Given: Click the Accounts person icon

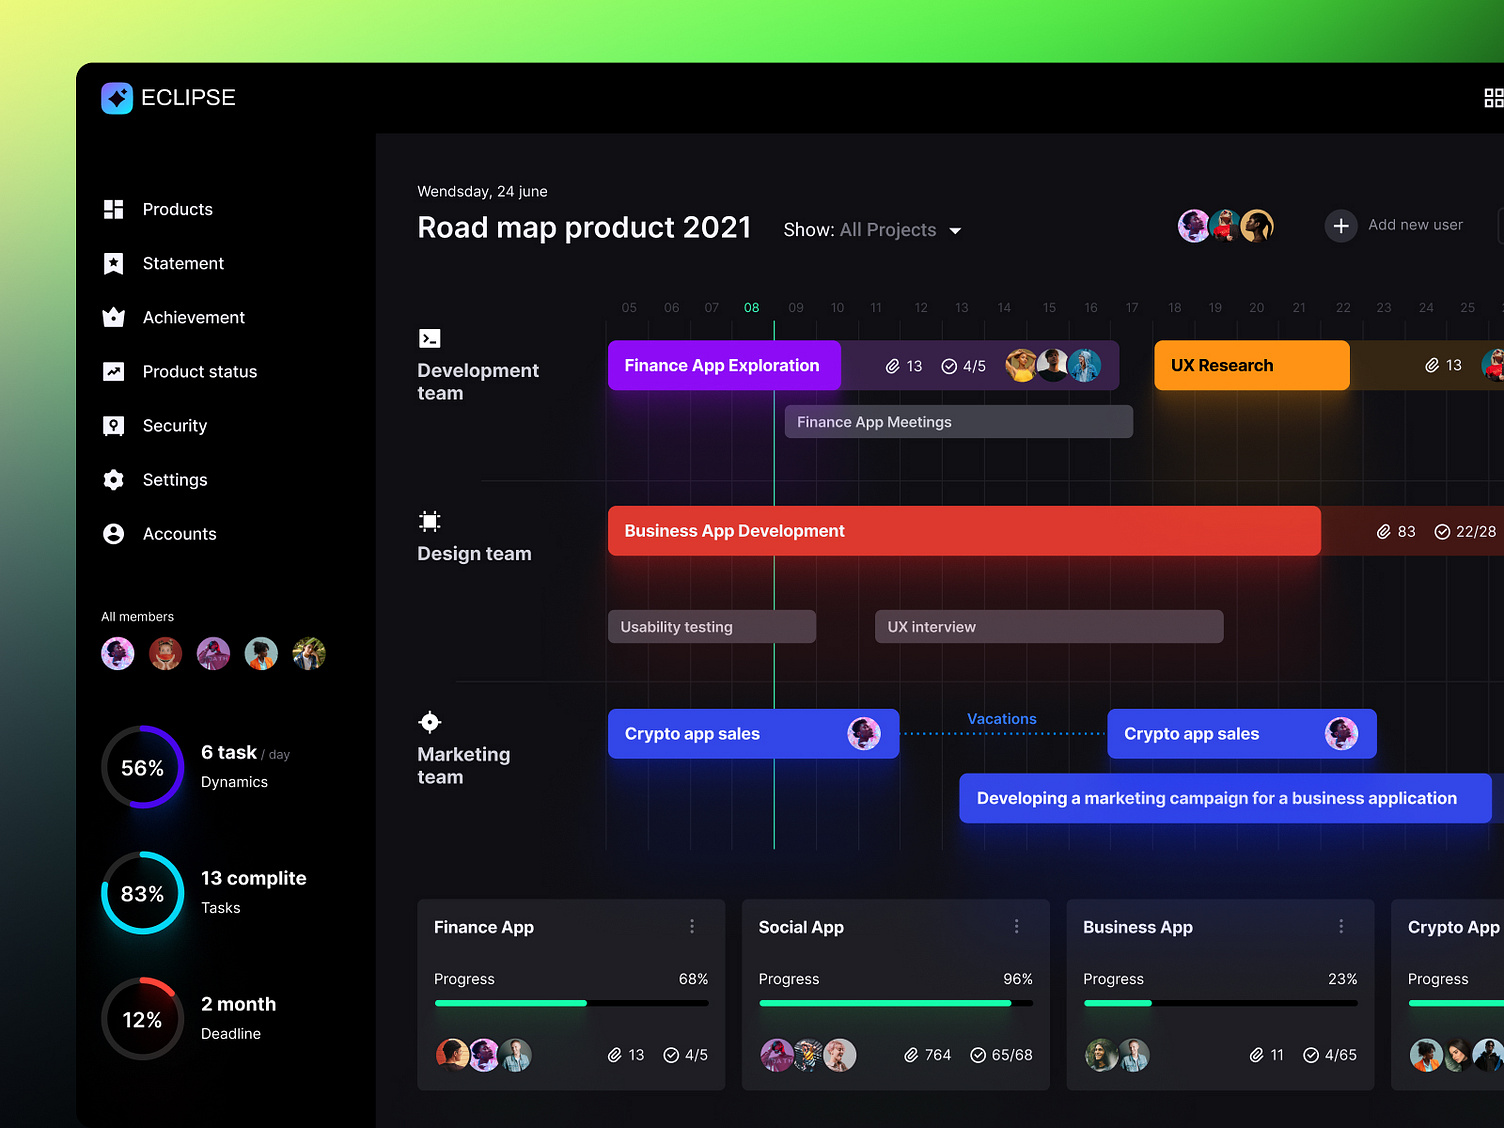Looking at the screenshot, I should tap(114, 533).
